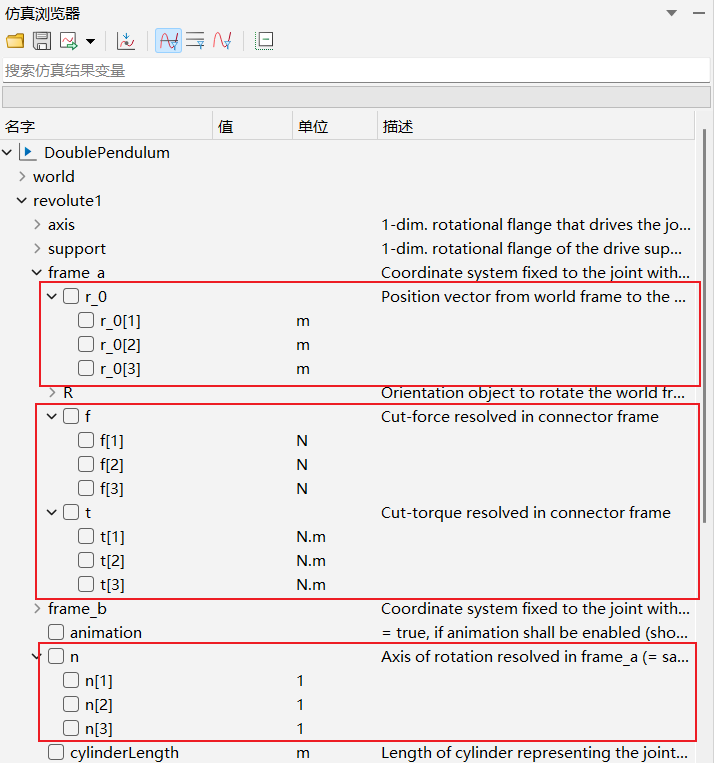This screenshot has width=714, height=763.
Task: Click the open folder icon in toolbar
Action: (14, 41)
